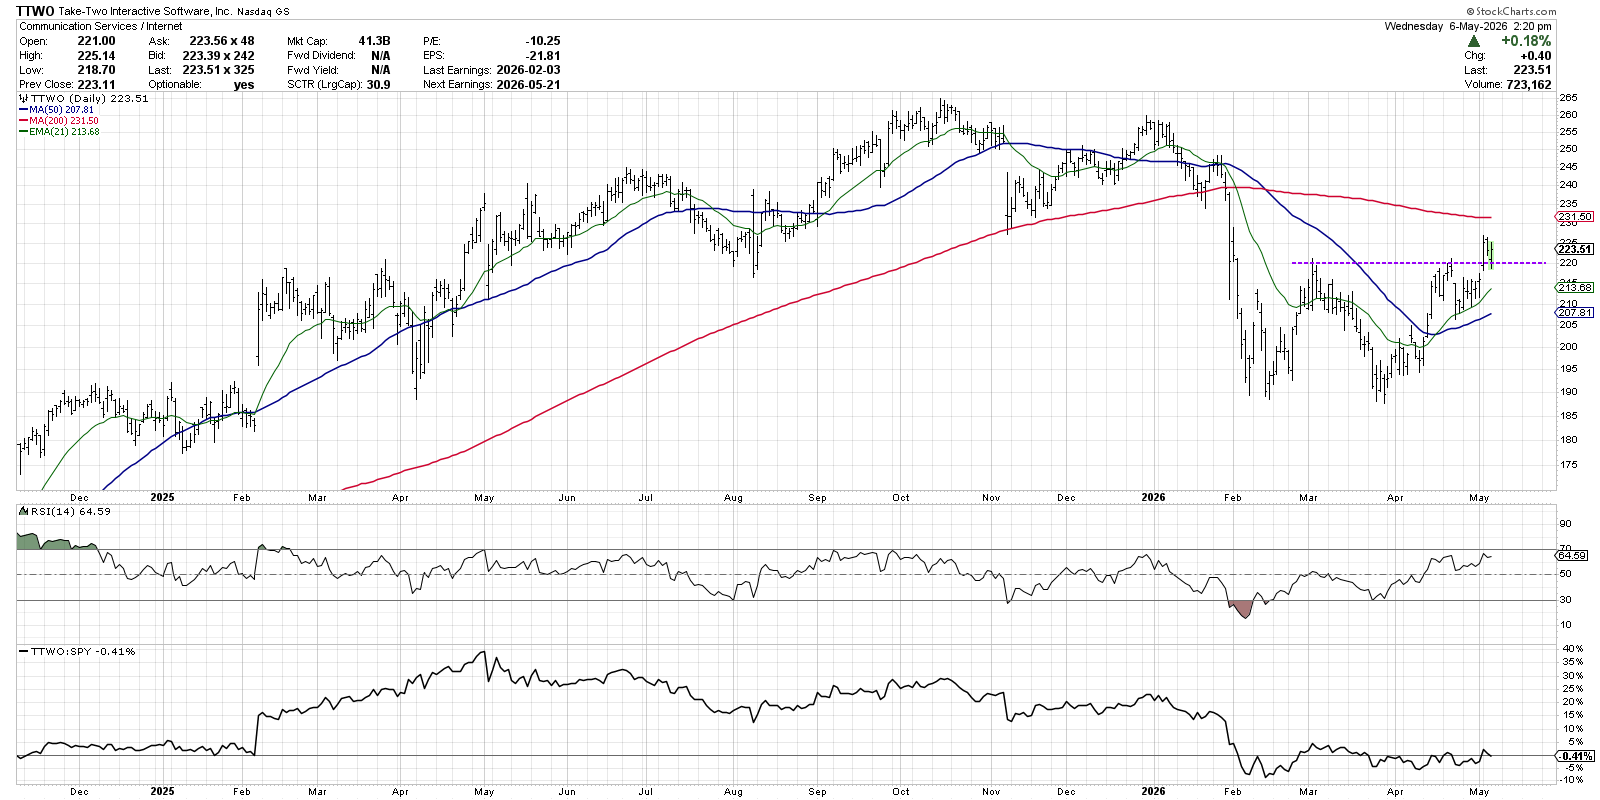Click the EMA(21) 213.68 legend entry
1600x800 pixels.
pos(64,132)
